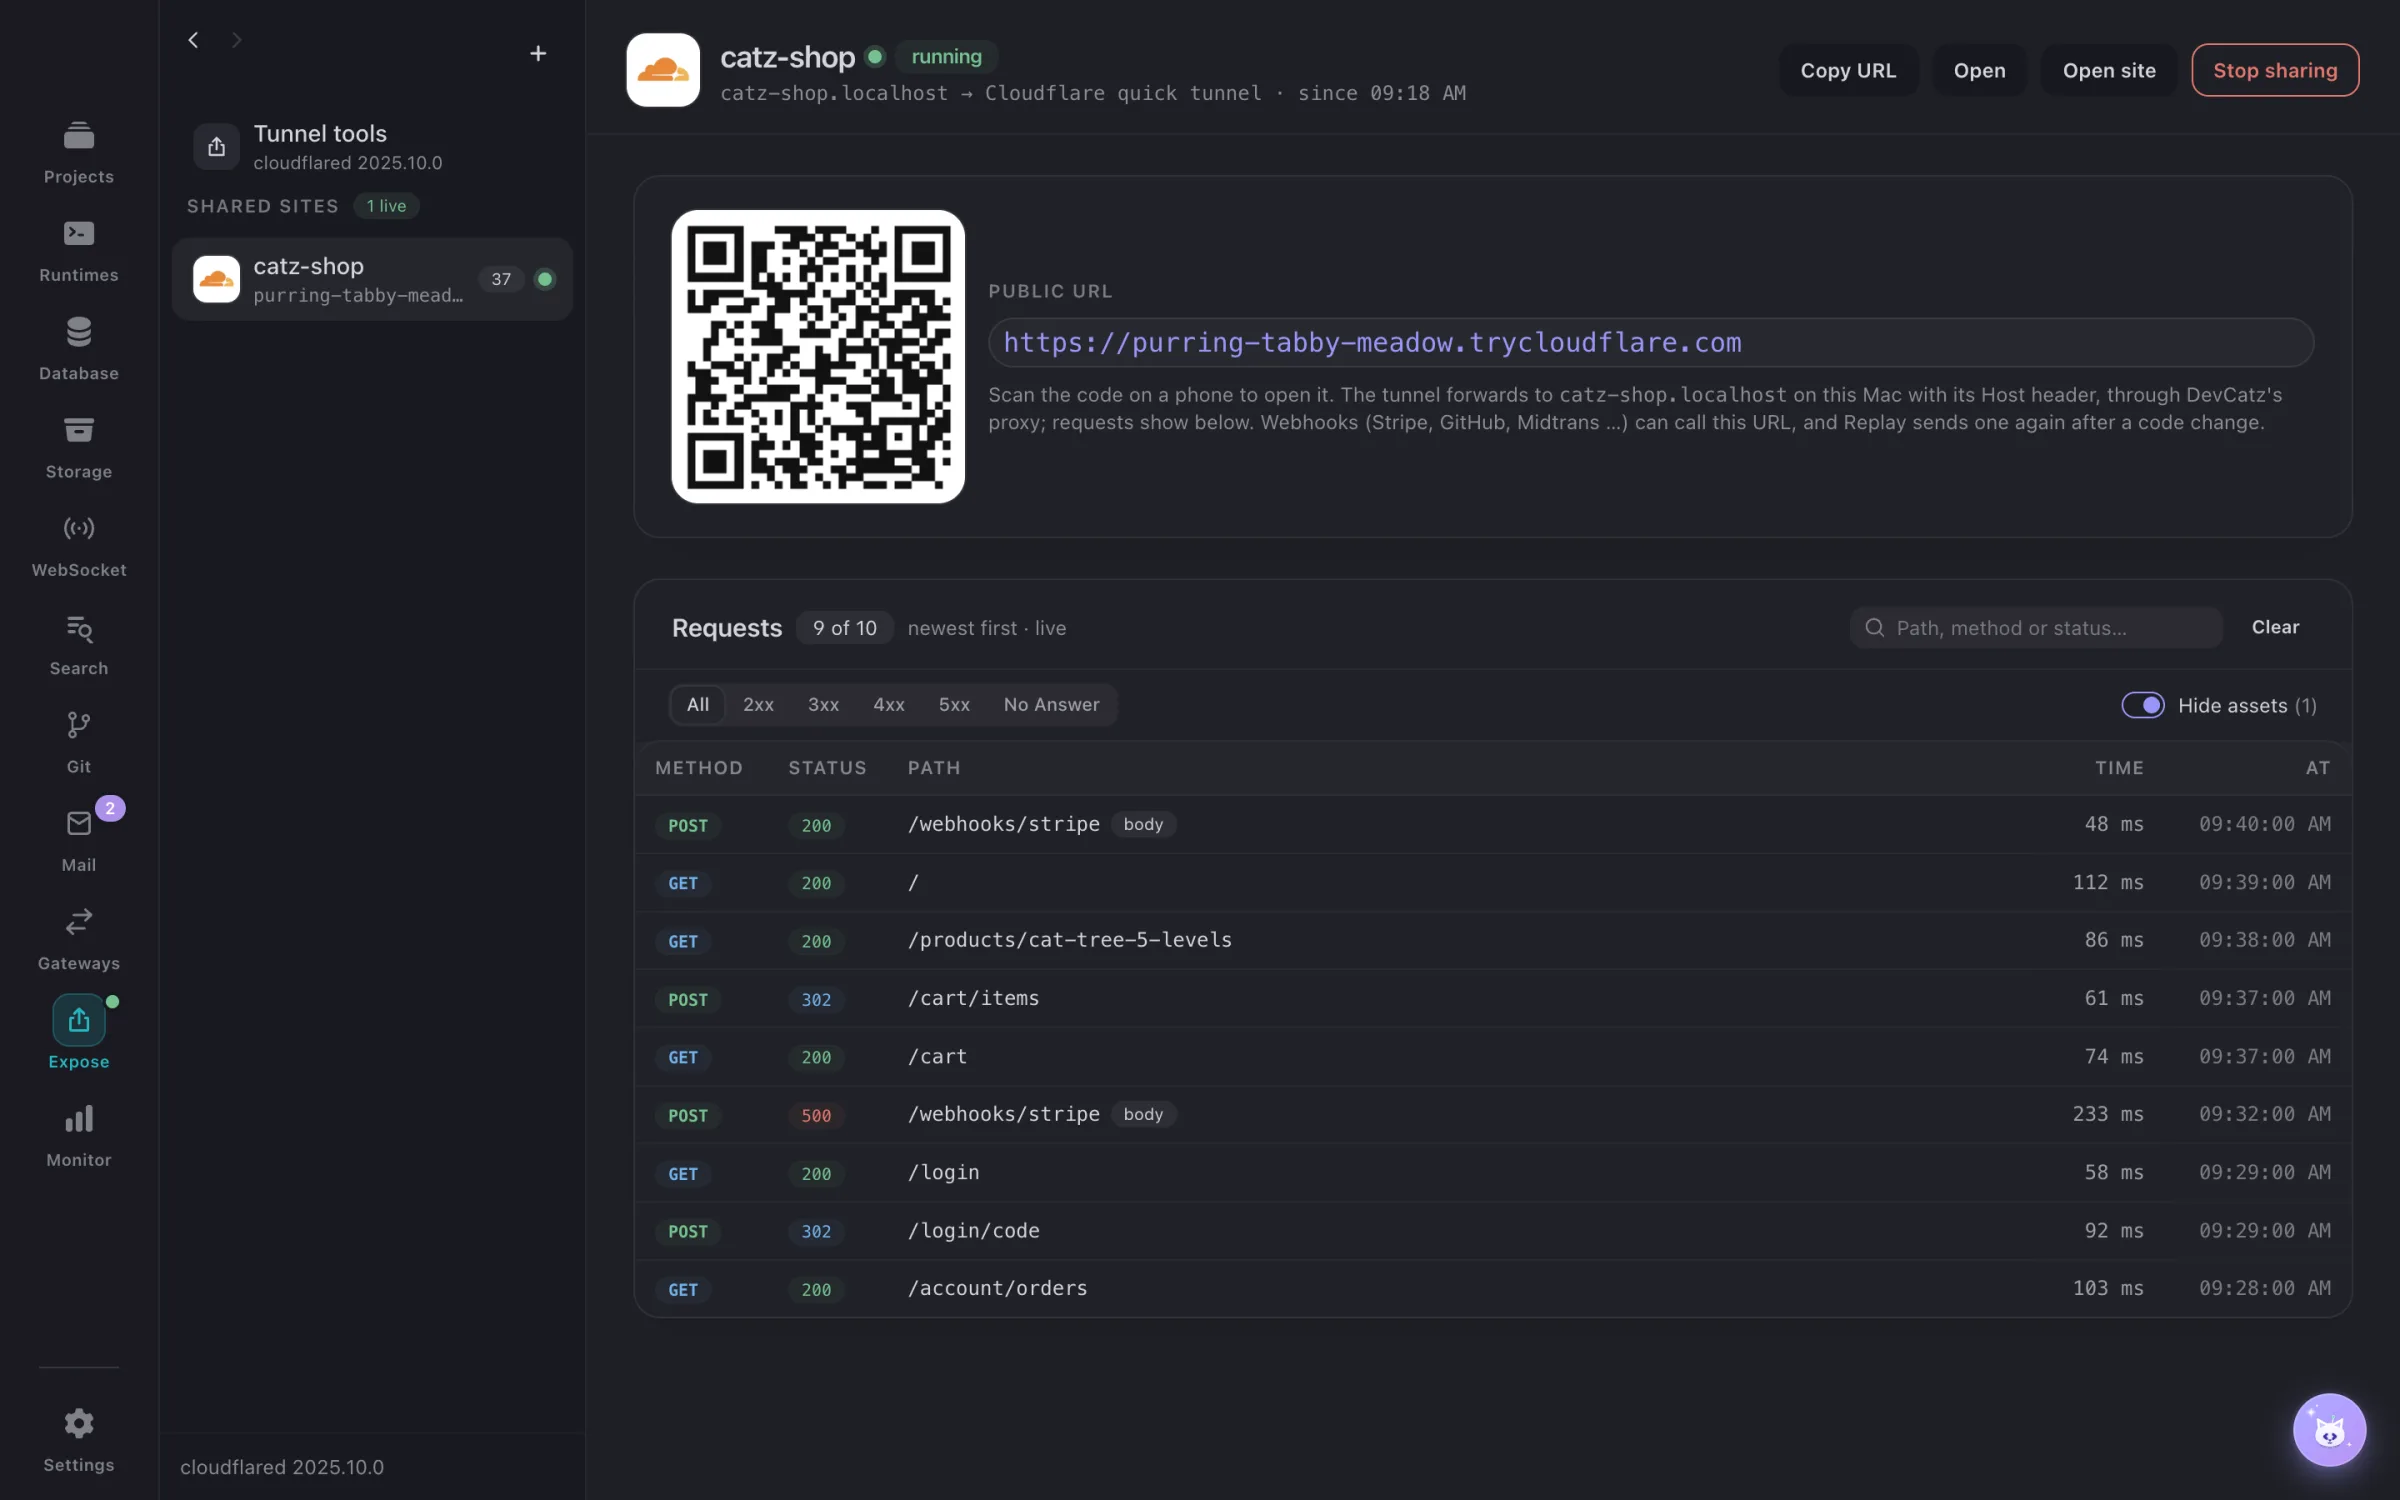Toggle Hide assets switch
This screenshot has height=1500, width=2400.
pyautogui.click(x=2142, y=705)
